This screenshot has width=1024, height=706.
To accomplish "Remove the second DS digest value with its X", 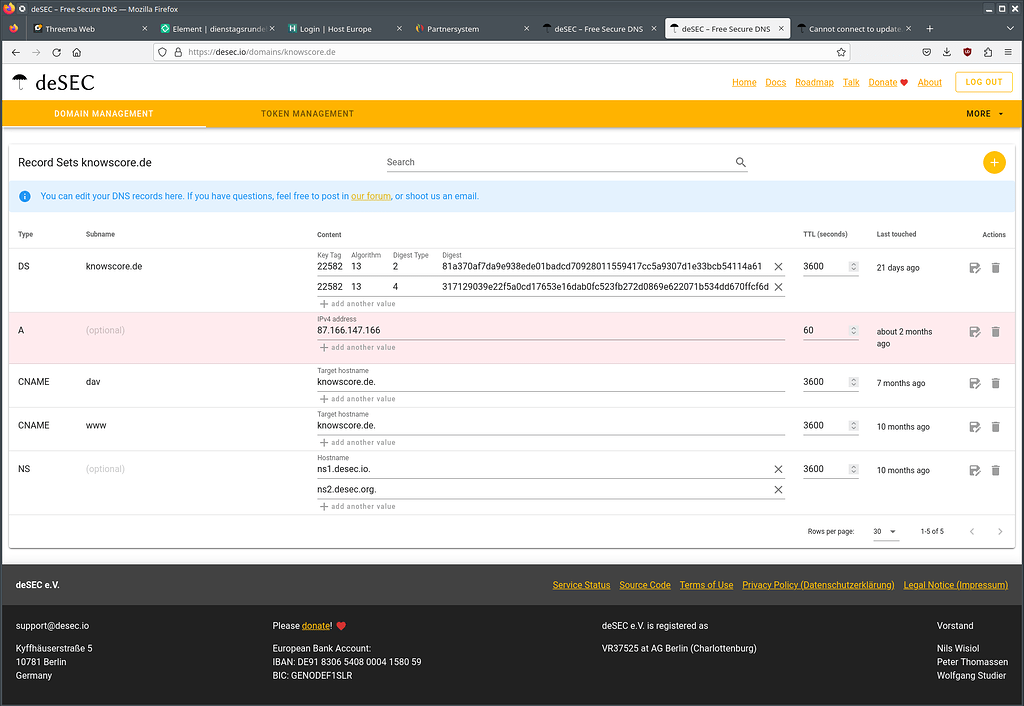I will pos(778,286).
